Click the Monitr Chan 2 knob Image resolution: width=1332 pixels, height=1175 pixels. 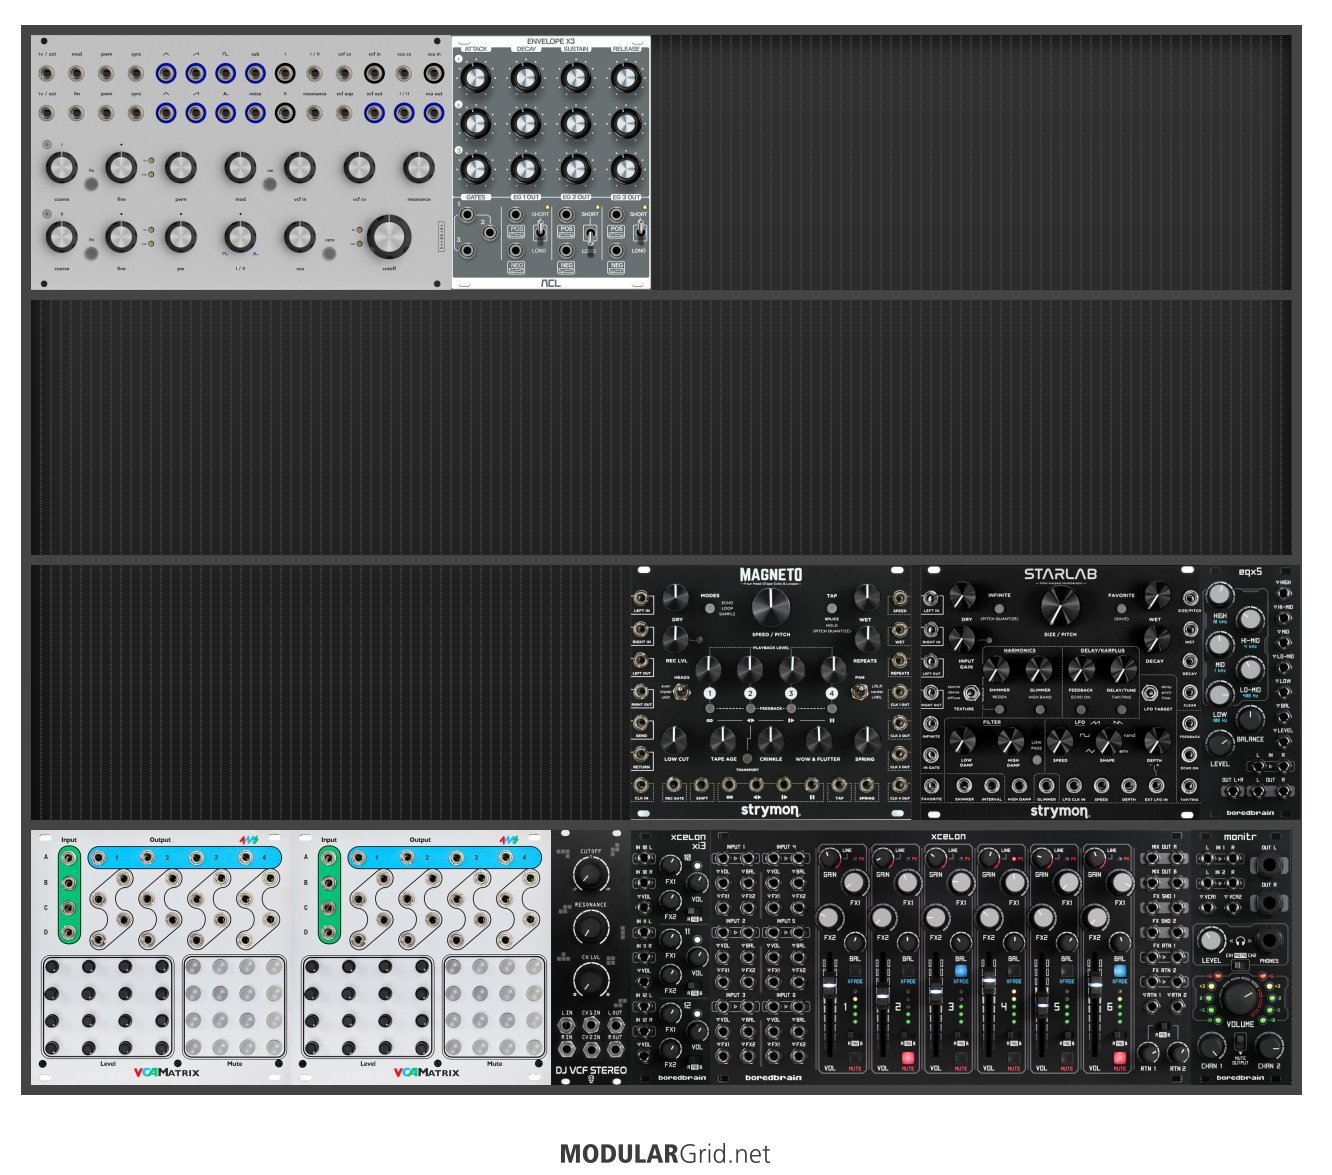(x=1270, y=1046)
